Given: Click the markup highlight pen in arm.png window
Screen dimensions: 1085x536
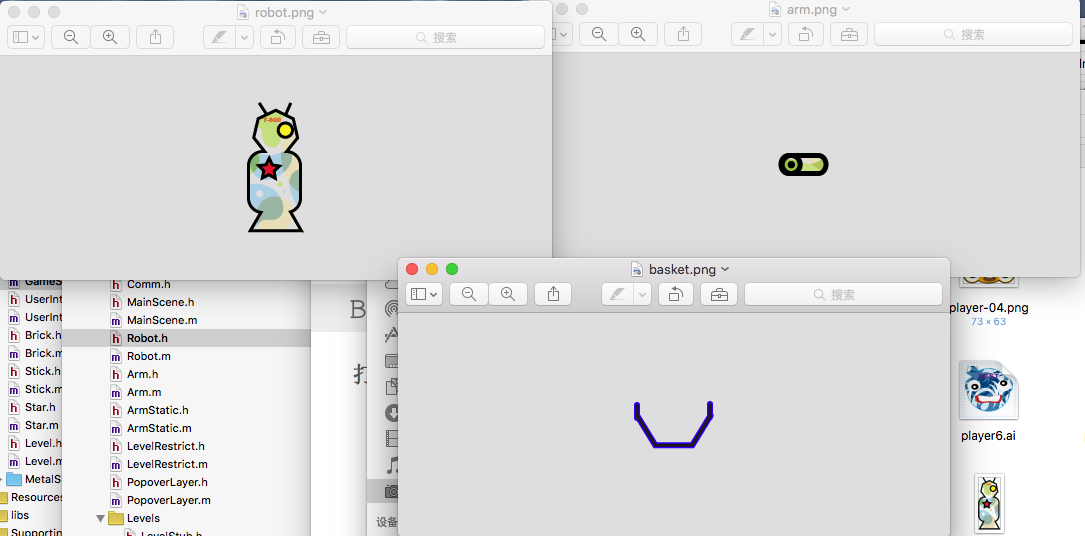Looking at the screenshot, I should (x=747, y=34).
